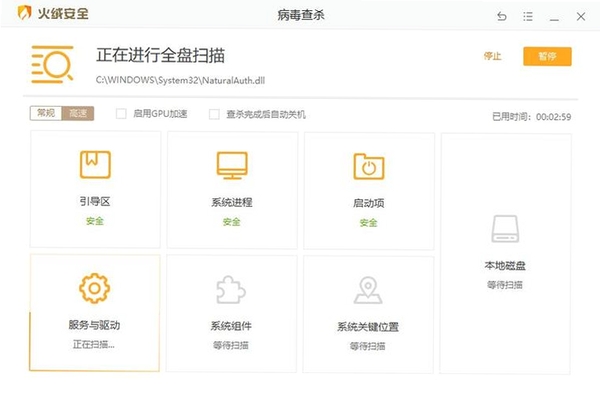Viewport: 600px width, 395px height.
Task: Click the 等待扫描 status under 系统组件
Action: [231, 345]
